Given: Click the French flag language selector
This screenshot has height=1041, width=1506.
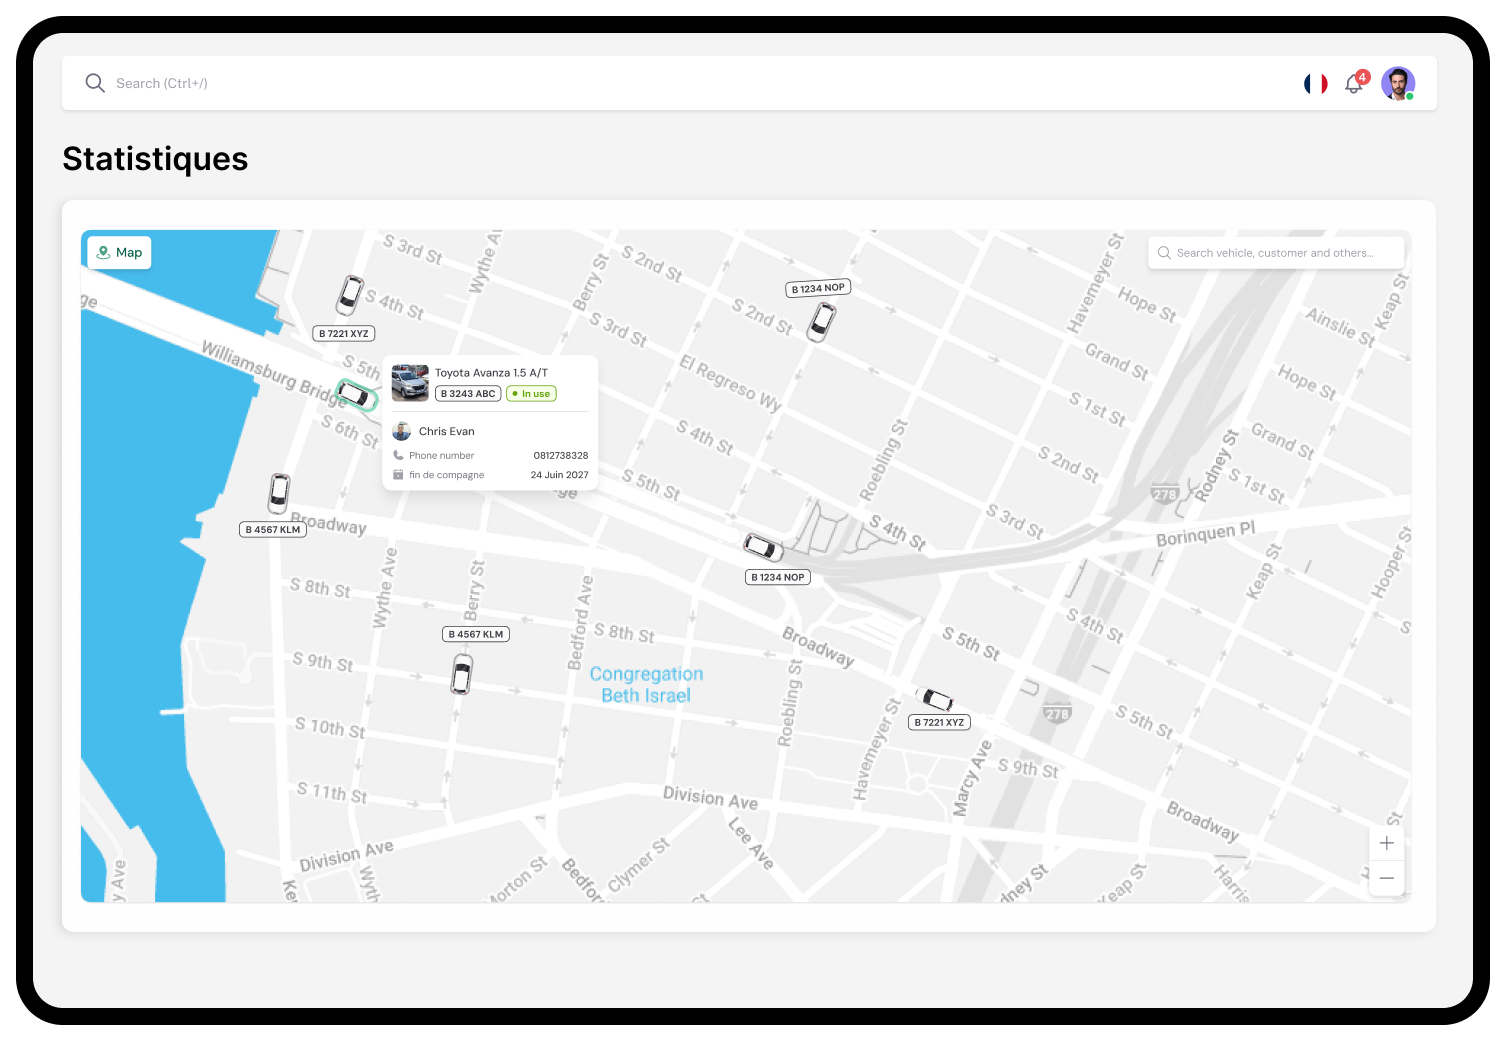Looking at the screenshot, I should pos(1315,84).
